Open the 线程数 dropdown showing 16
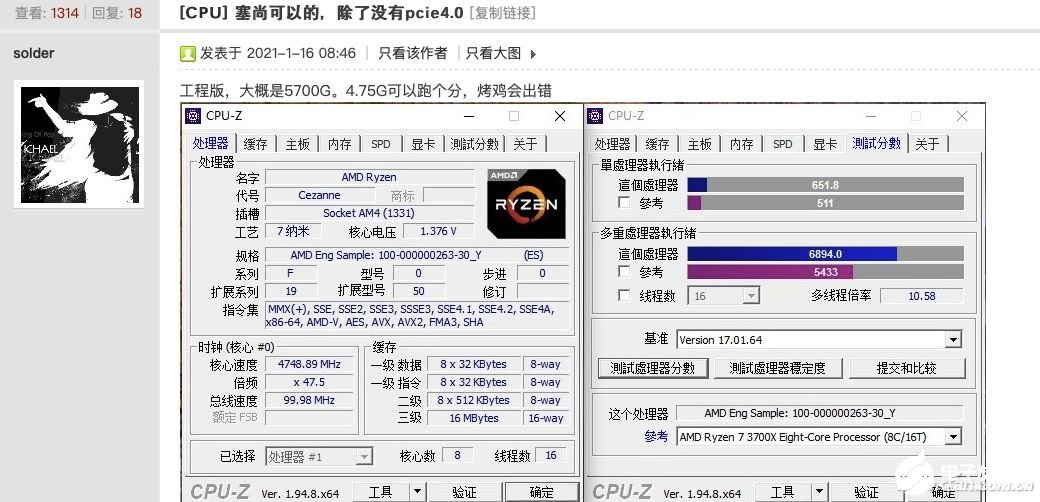 pyautogui.click(x=724, y=296)
